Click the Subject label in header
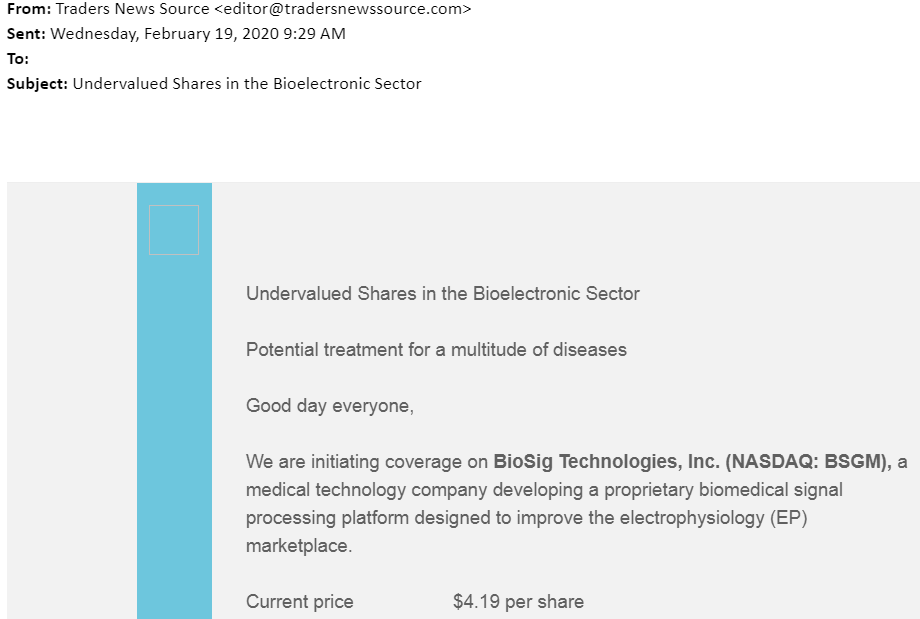 pos(37,83)
